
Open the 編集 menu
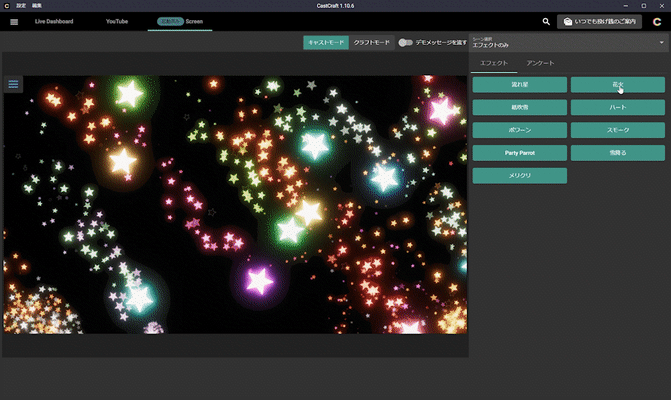pyautogui.click(x=37, y=6)
